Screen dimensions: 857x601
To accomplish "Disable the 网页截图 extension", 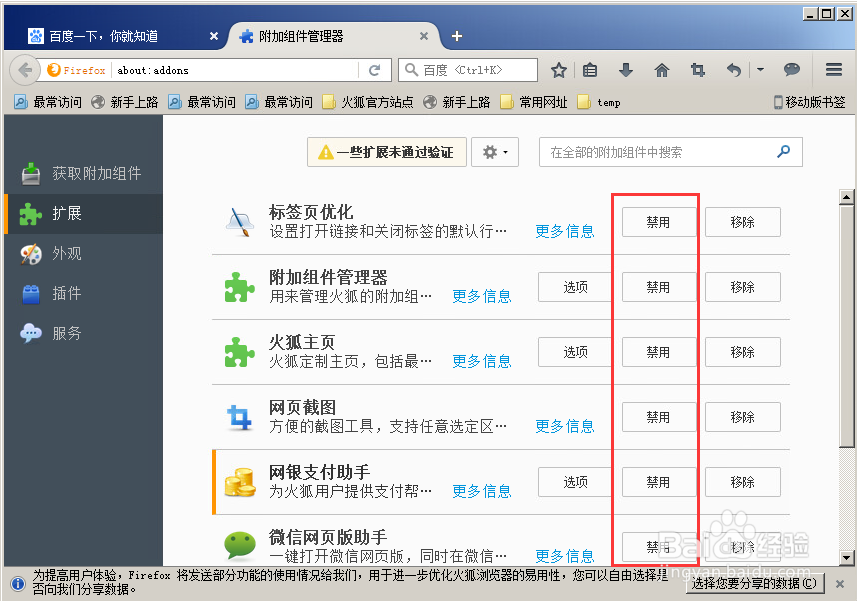I will coord(658,417).
